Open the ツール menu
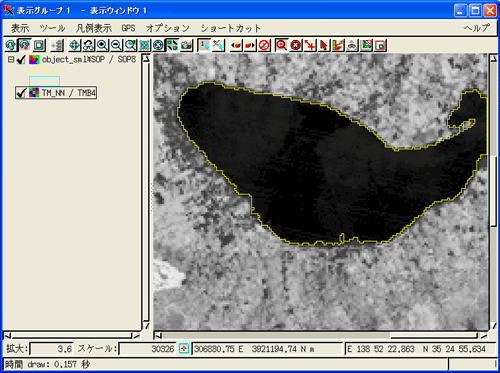This screenshot has width=500, height=373. [x=52, y=28]
